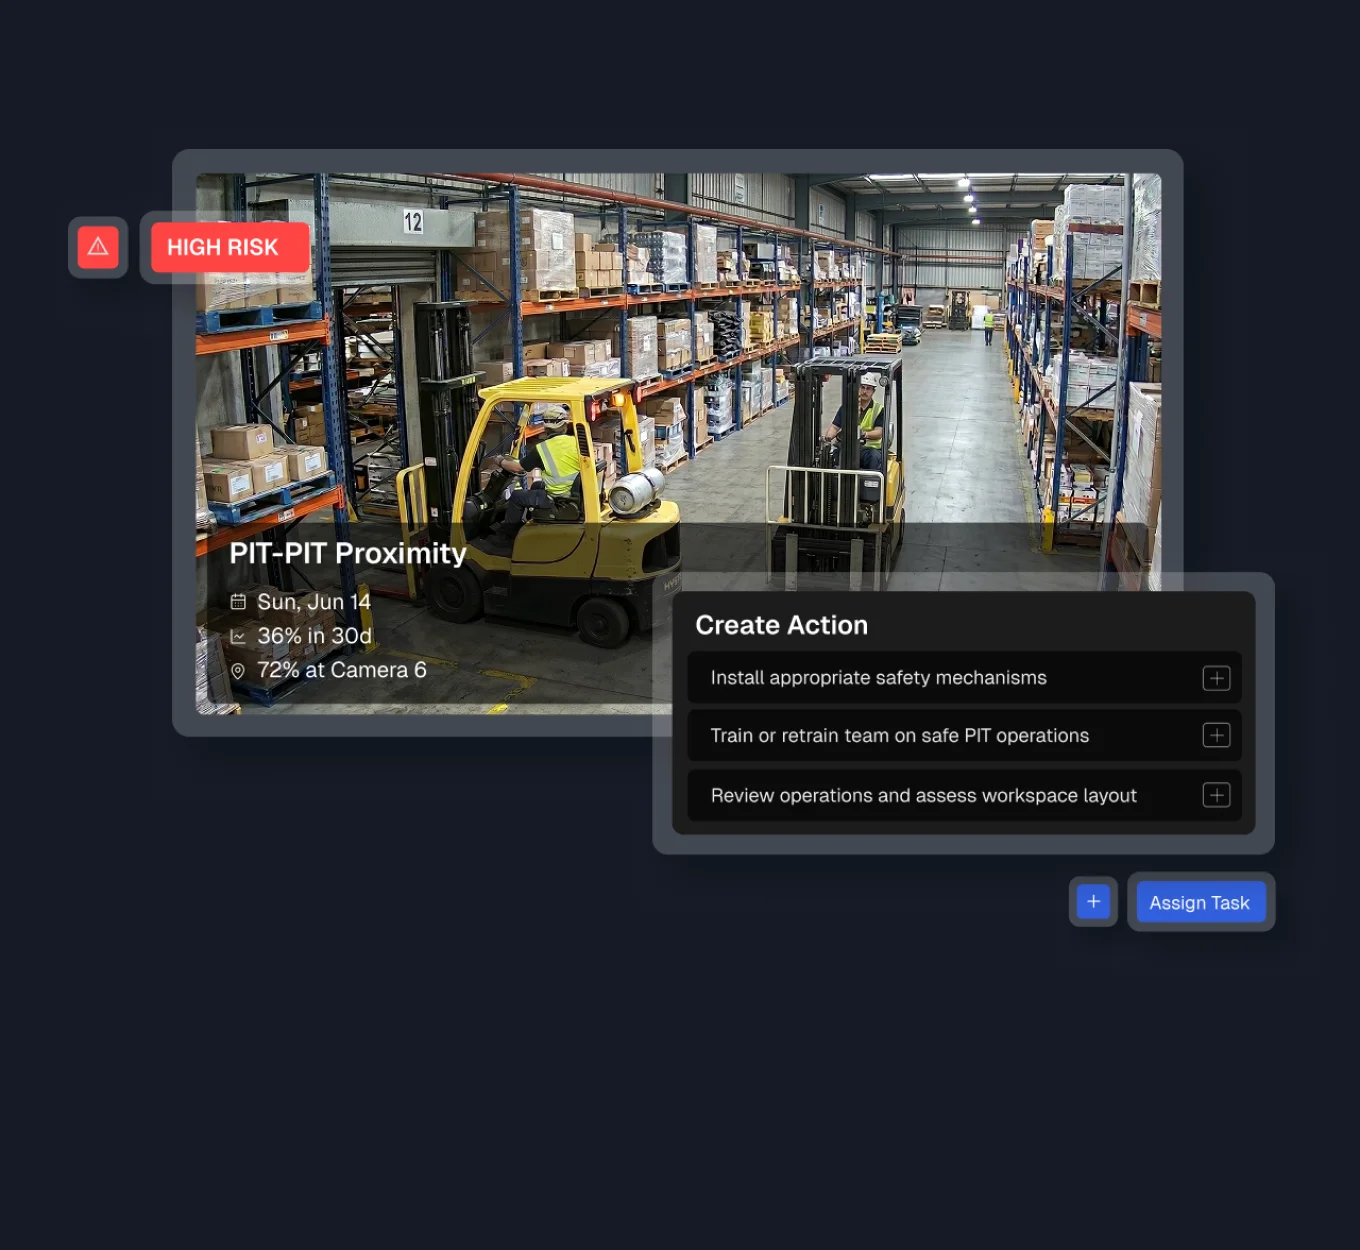Add 'Install appropriate safety mechanisms' plus icon
1360x1250 pixels.
click(x=1216, y=678)
